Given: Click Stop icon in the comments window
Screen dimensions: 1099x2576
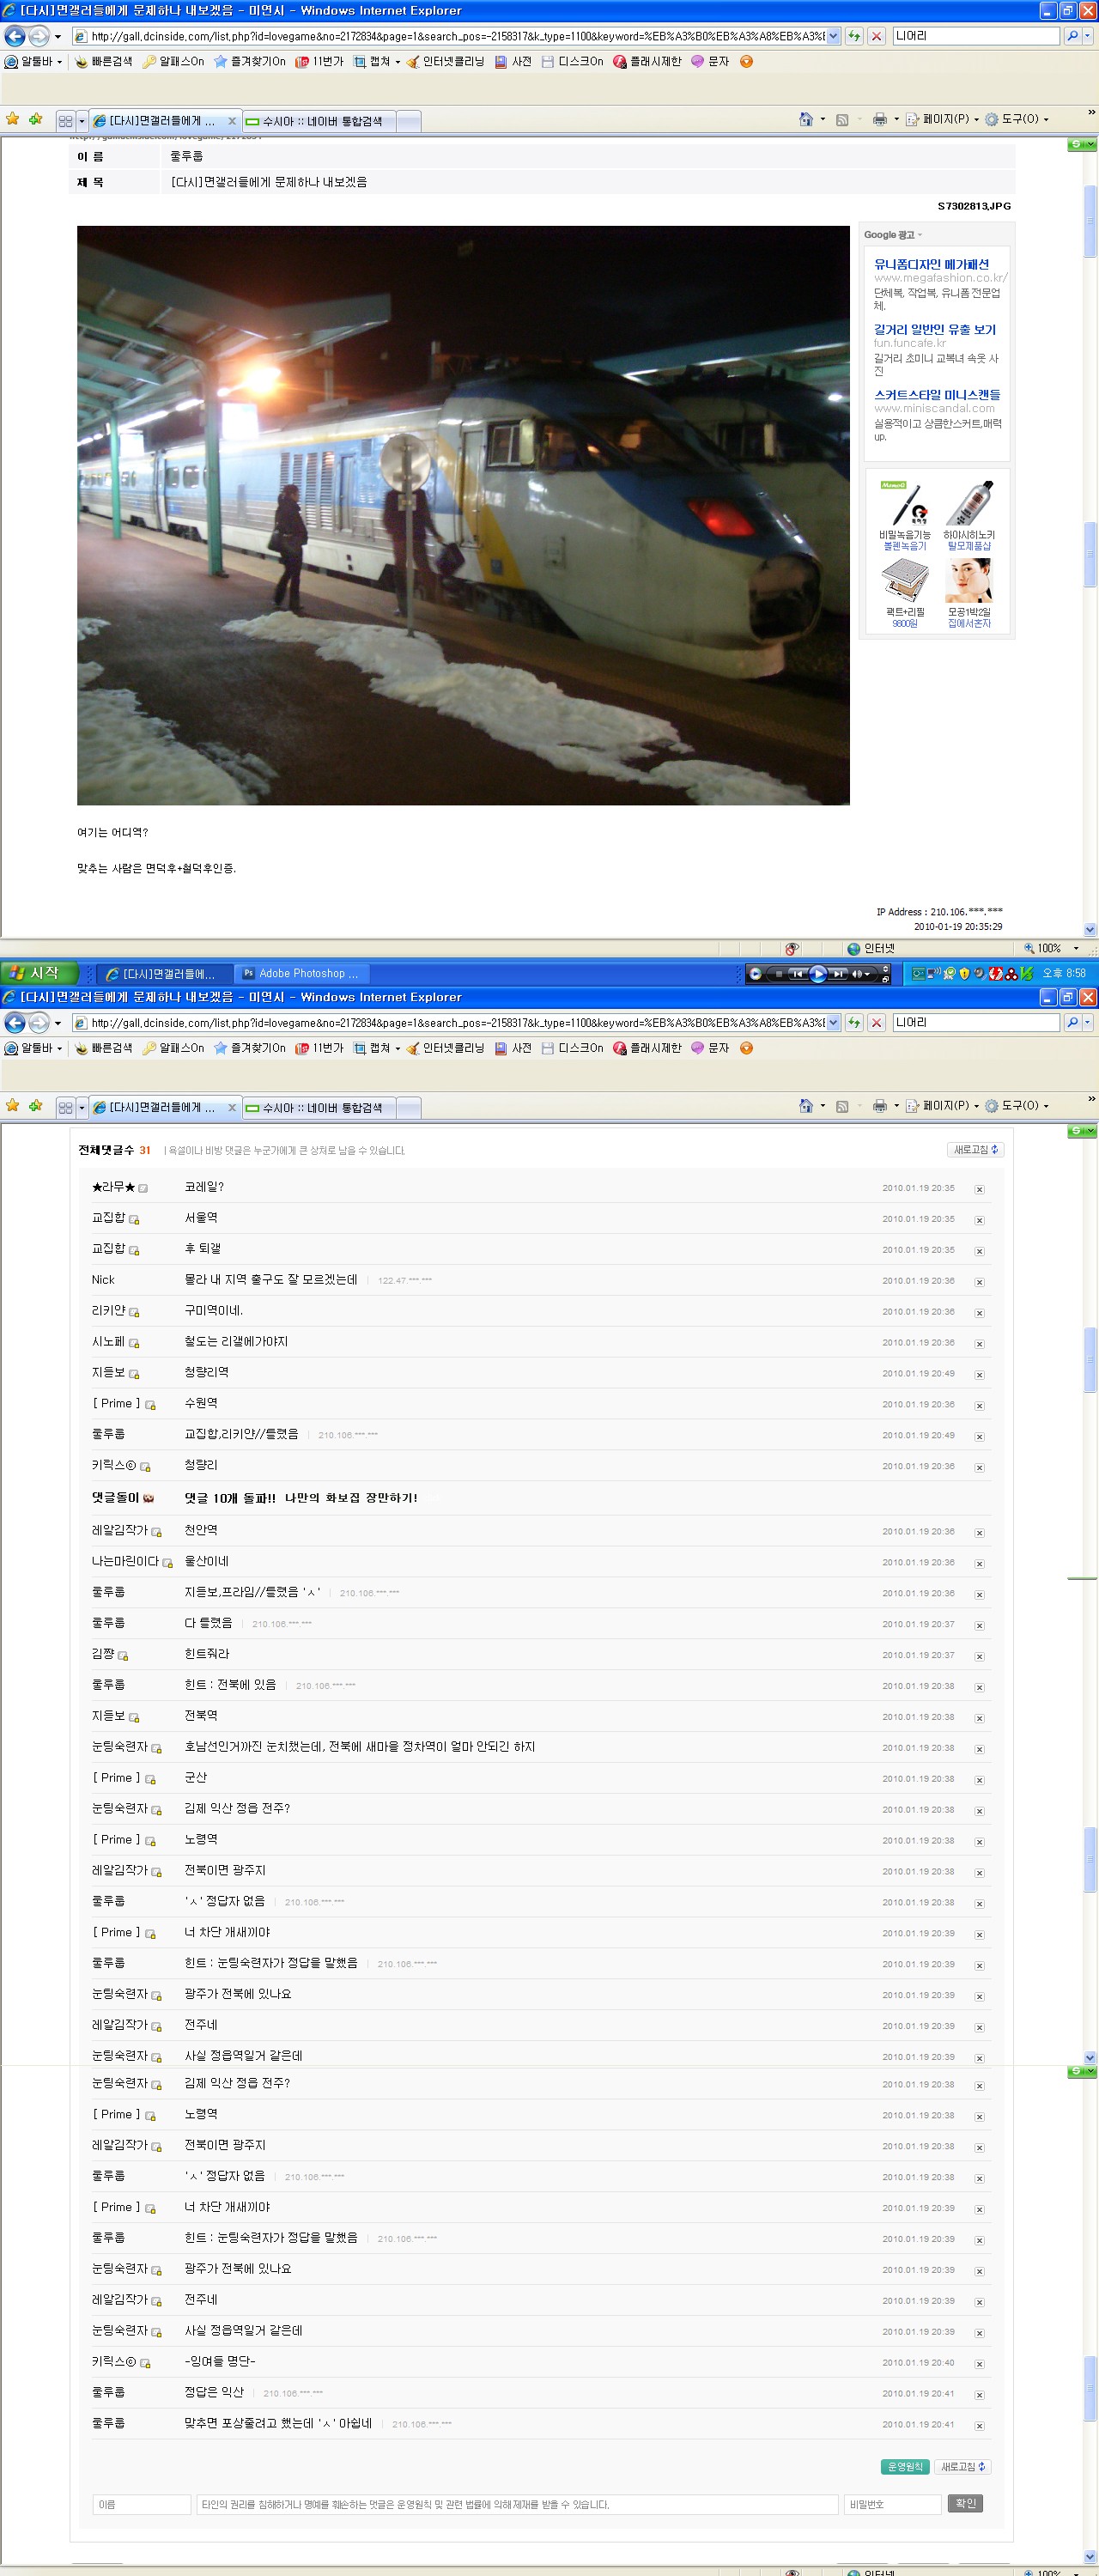Looking at the screenshot, I should 876,1022.
